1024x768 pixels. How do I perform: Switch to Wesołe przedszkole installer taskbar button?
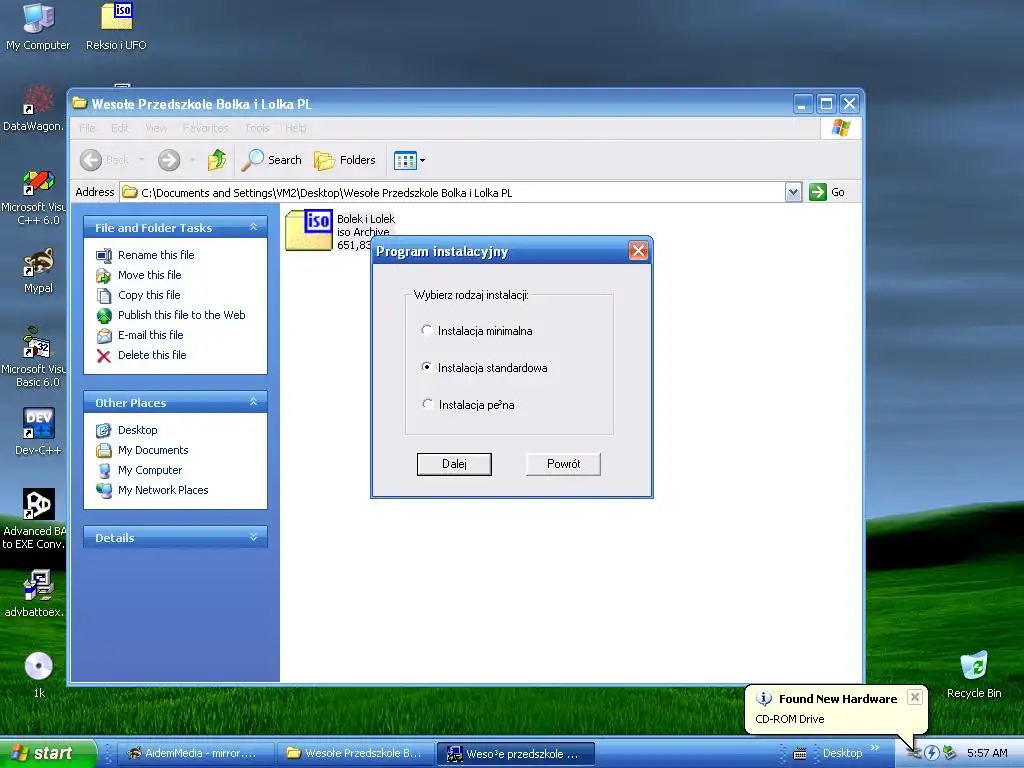516,753
